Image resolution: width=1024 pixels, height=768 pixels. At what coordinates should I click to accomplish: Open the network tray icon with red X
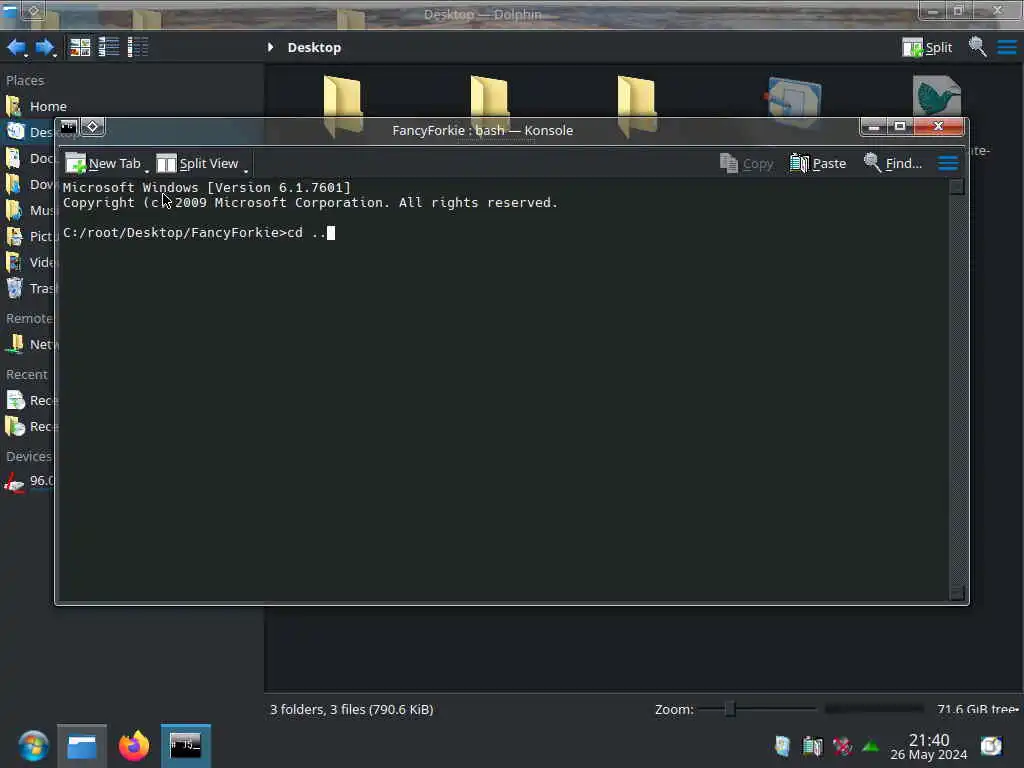pyautogui.click(x=842, y=746)
